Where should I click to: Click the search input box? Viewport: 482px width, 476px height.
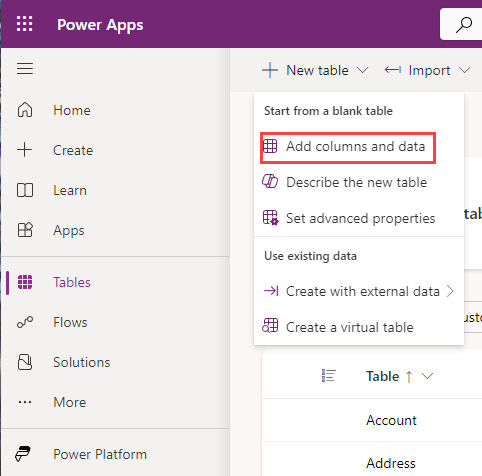click(461, 24)
